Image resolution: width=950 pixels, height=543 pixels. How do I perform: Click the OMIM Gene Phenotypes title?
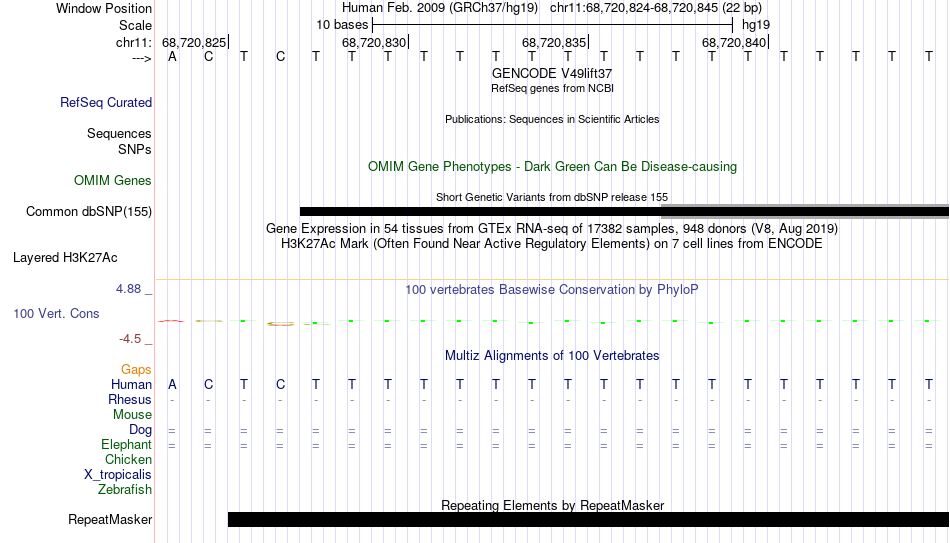[x=552, y=167]
